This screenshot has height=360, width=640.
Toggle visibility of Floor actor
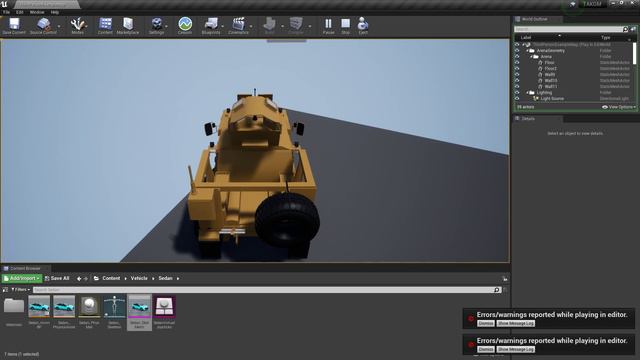(x=517, y=62)
